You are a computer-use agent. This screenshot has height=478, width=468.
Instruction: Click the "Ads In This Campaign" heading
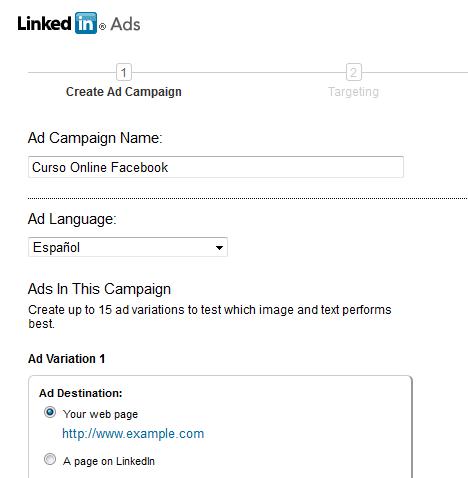[x=99, y=289]
